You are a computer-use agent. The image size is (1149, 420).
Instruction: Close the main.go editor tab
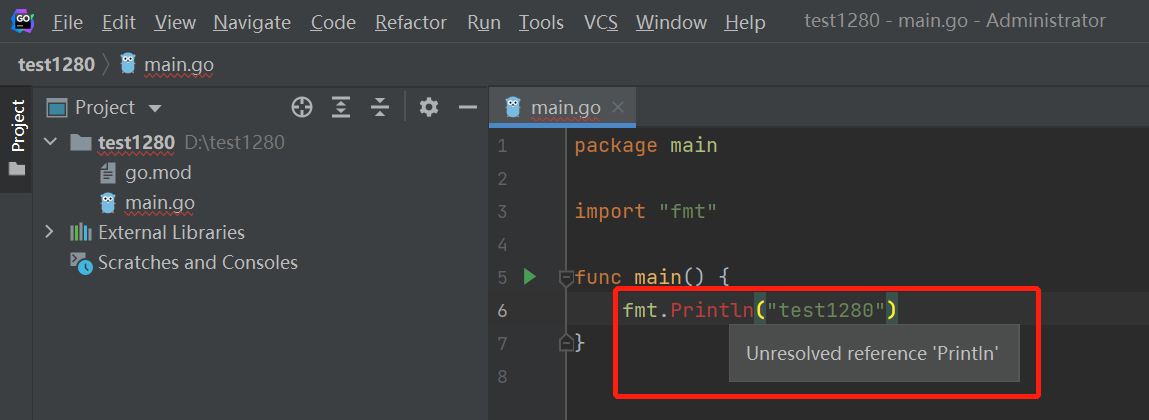click(x=618, y=108)
